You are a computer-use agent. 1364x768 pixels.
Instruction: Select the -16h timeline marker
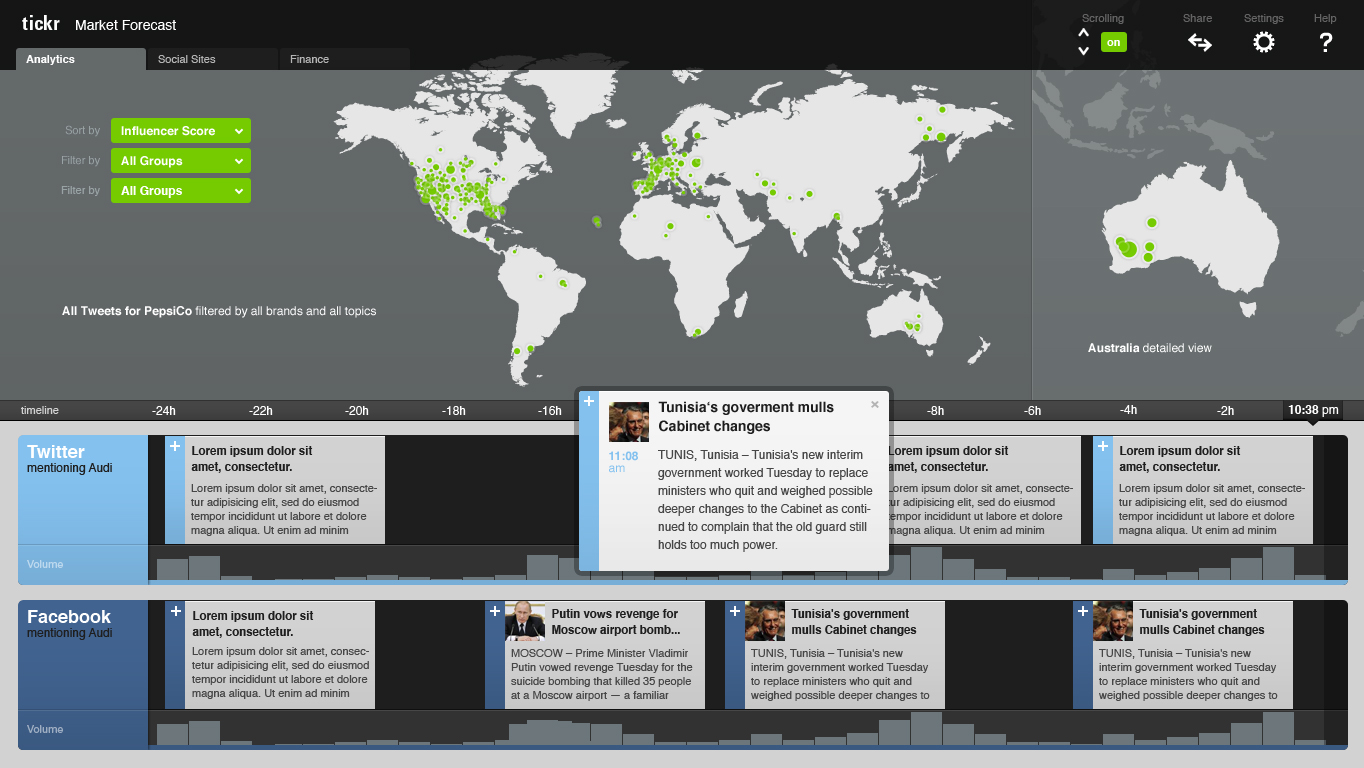[x=550, y=411]
